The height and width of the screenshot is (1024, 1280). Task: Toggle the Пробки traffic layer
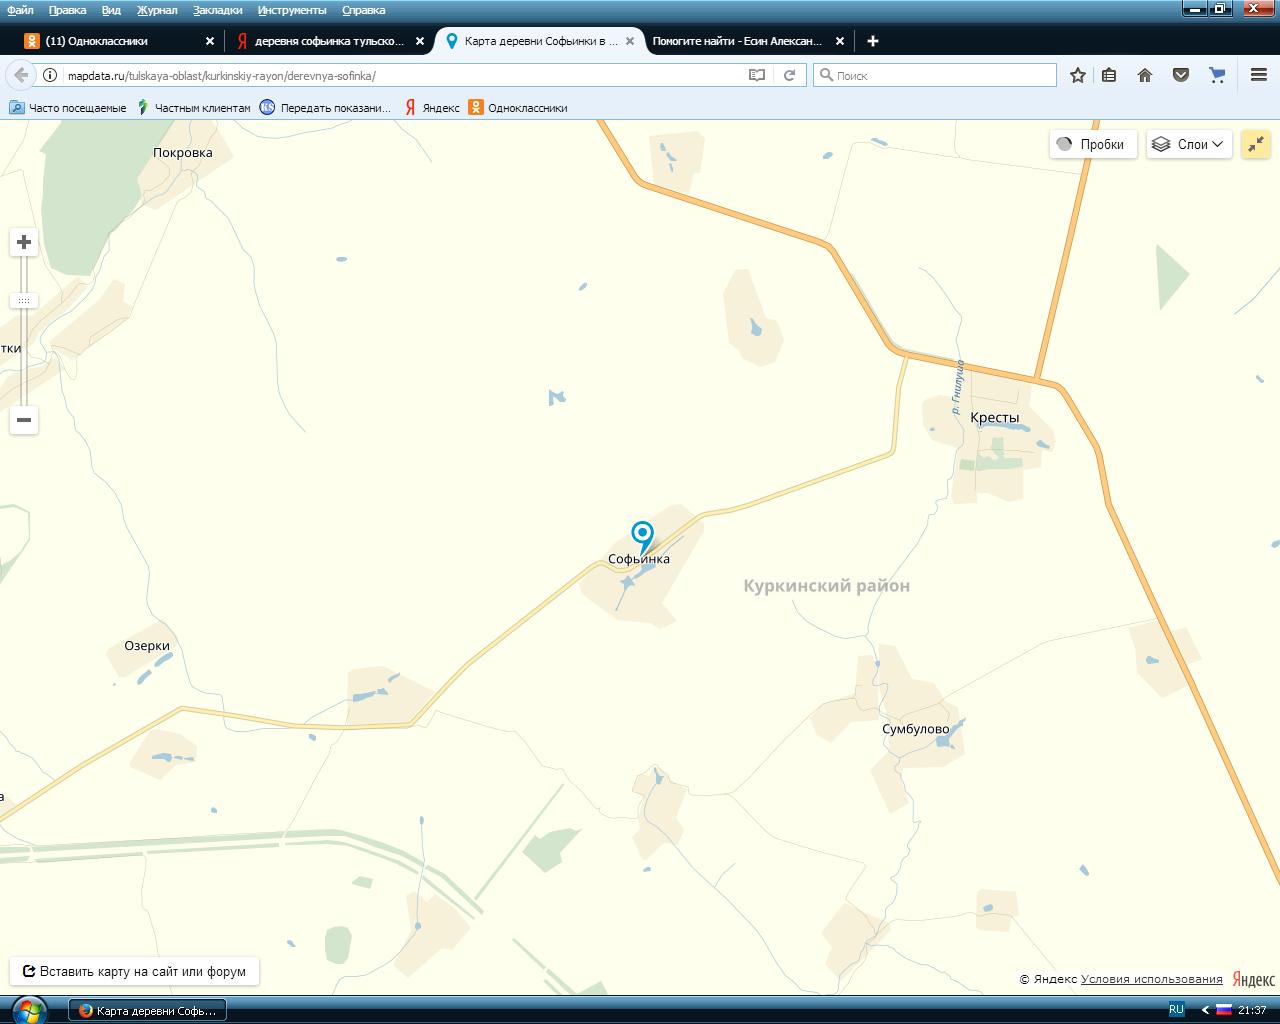point(1092,144)
